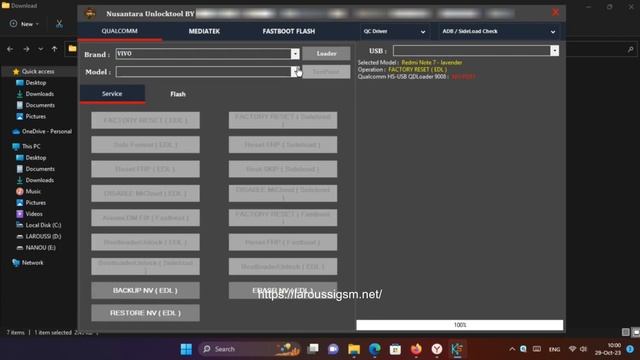The image size is (640, 360).
Task: Switch to the QUALCOMM tab
Action: pos(120,31)
